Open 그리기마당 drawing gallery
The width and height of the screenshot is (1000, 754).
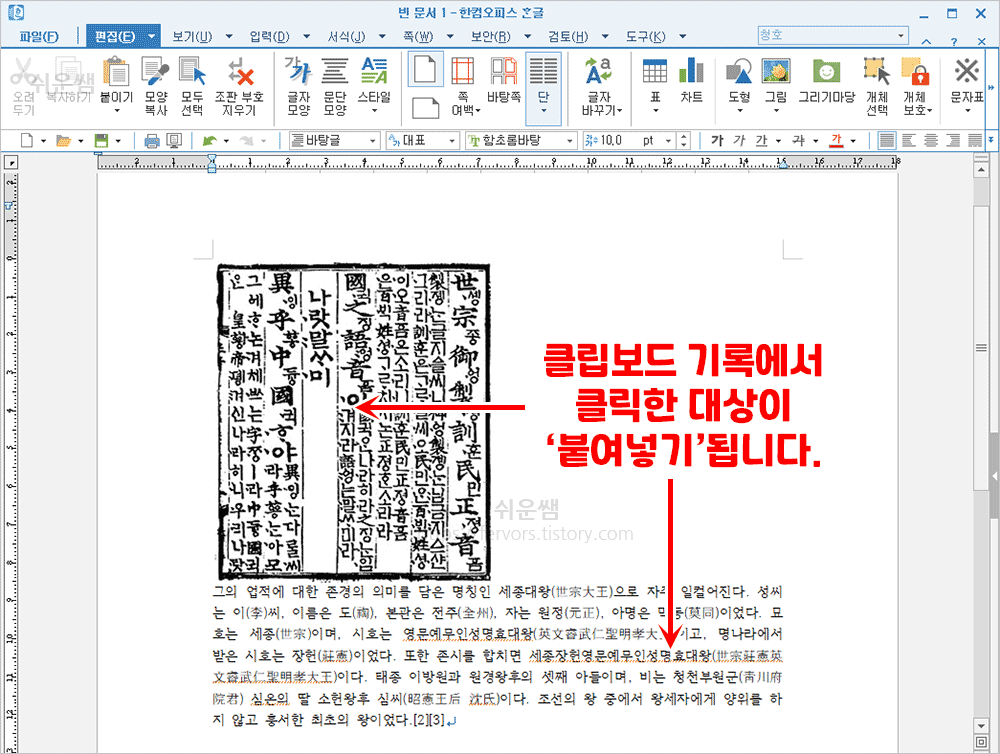click(827, 80)
